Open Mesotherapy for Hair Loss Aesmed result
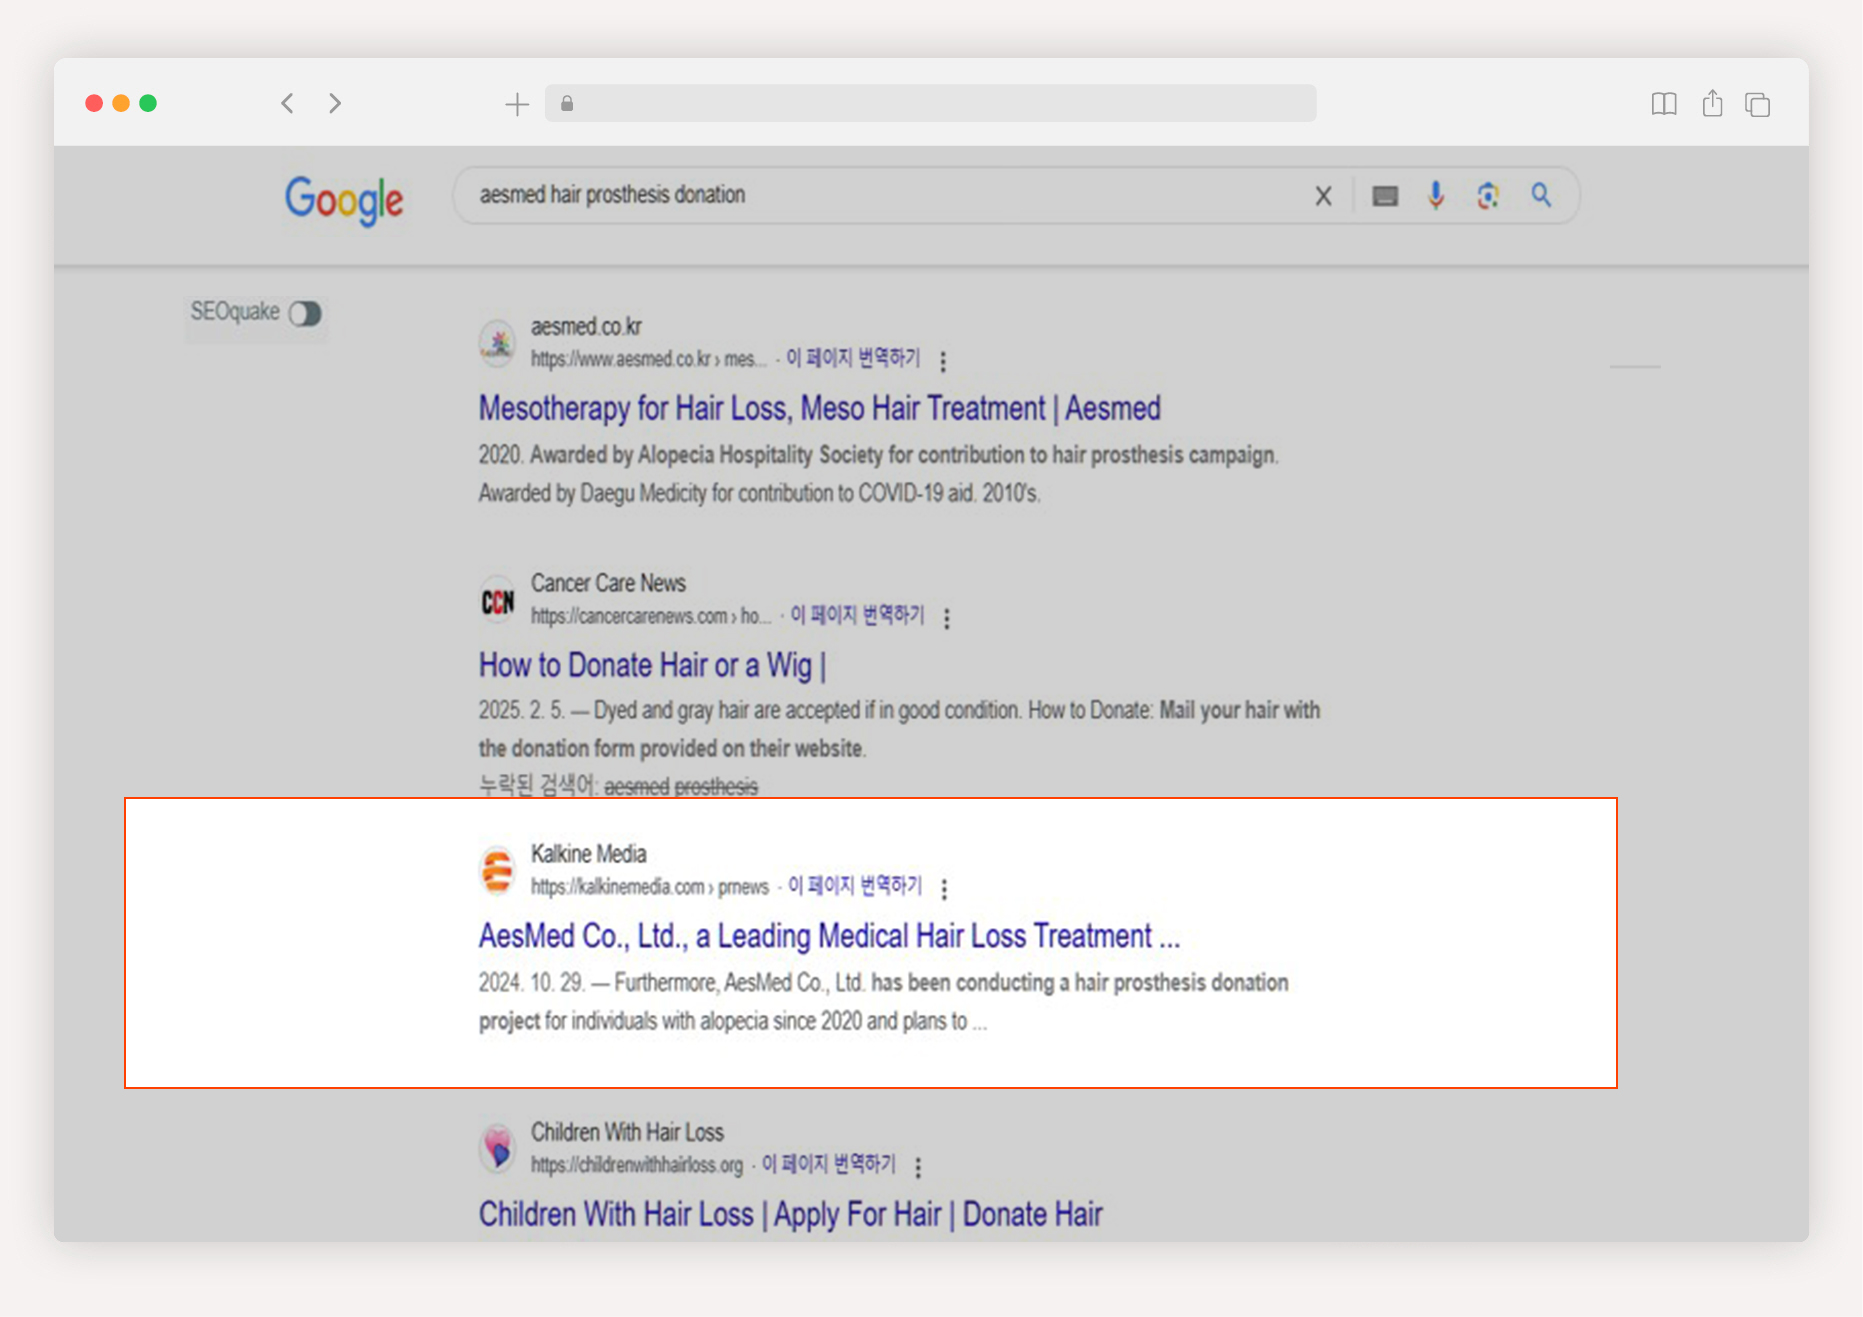The height and width of the screenshot is (1317, 1863). coord(820,408)
